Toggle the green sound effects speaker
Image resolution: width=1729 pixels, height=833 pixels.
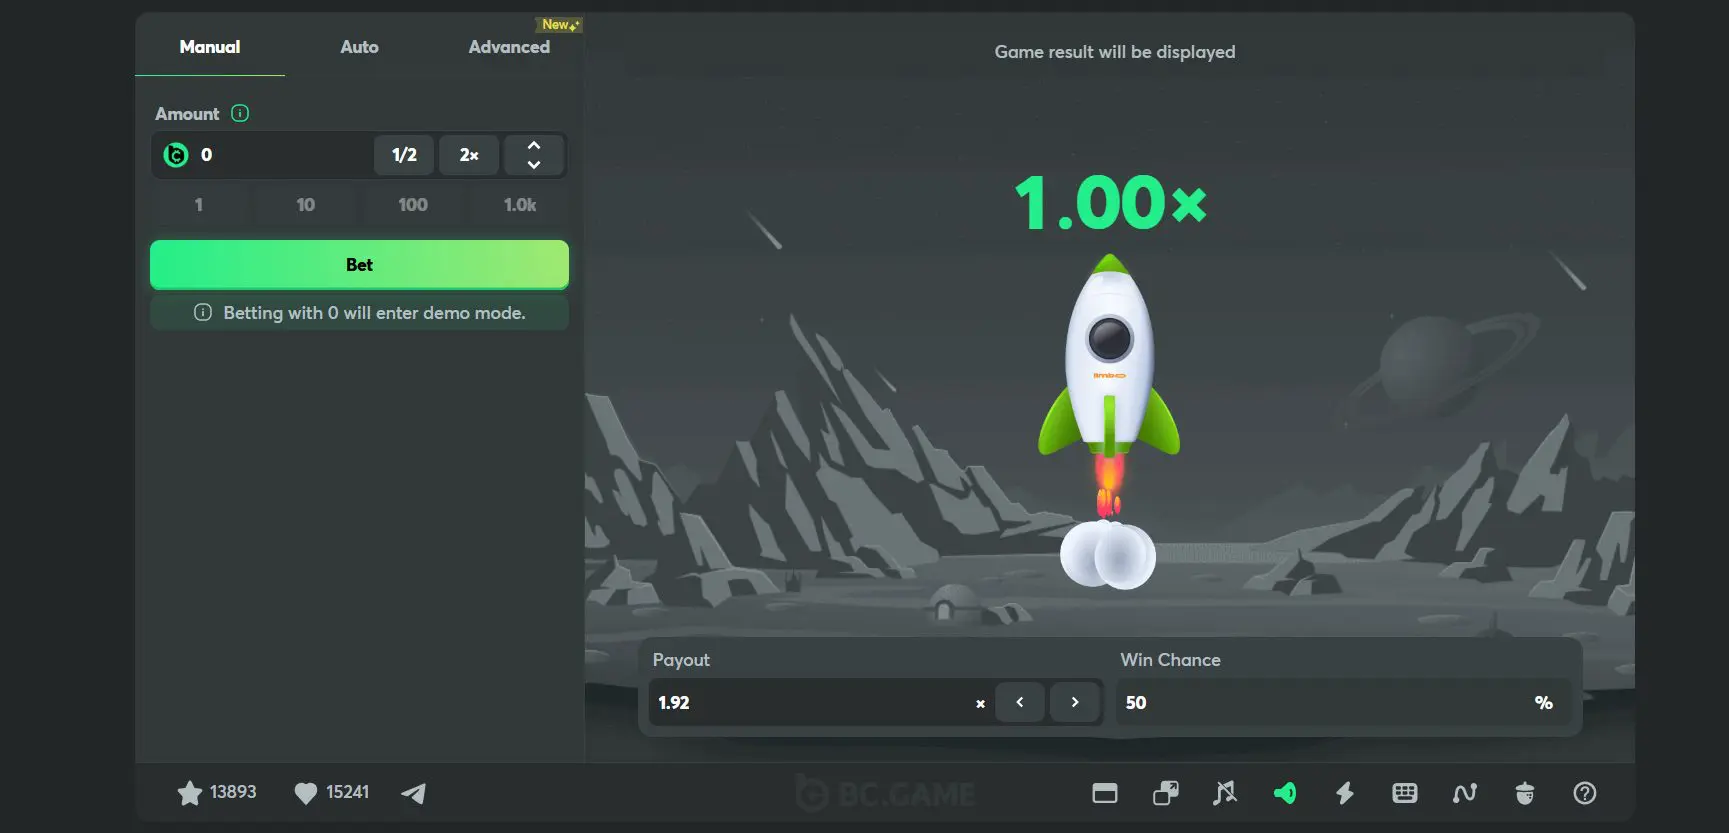point(1285,793)
